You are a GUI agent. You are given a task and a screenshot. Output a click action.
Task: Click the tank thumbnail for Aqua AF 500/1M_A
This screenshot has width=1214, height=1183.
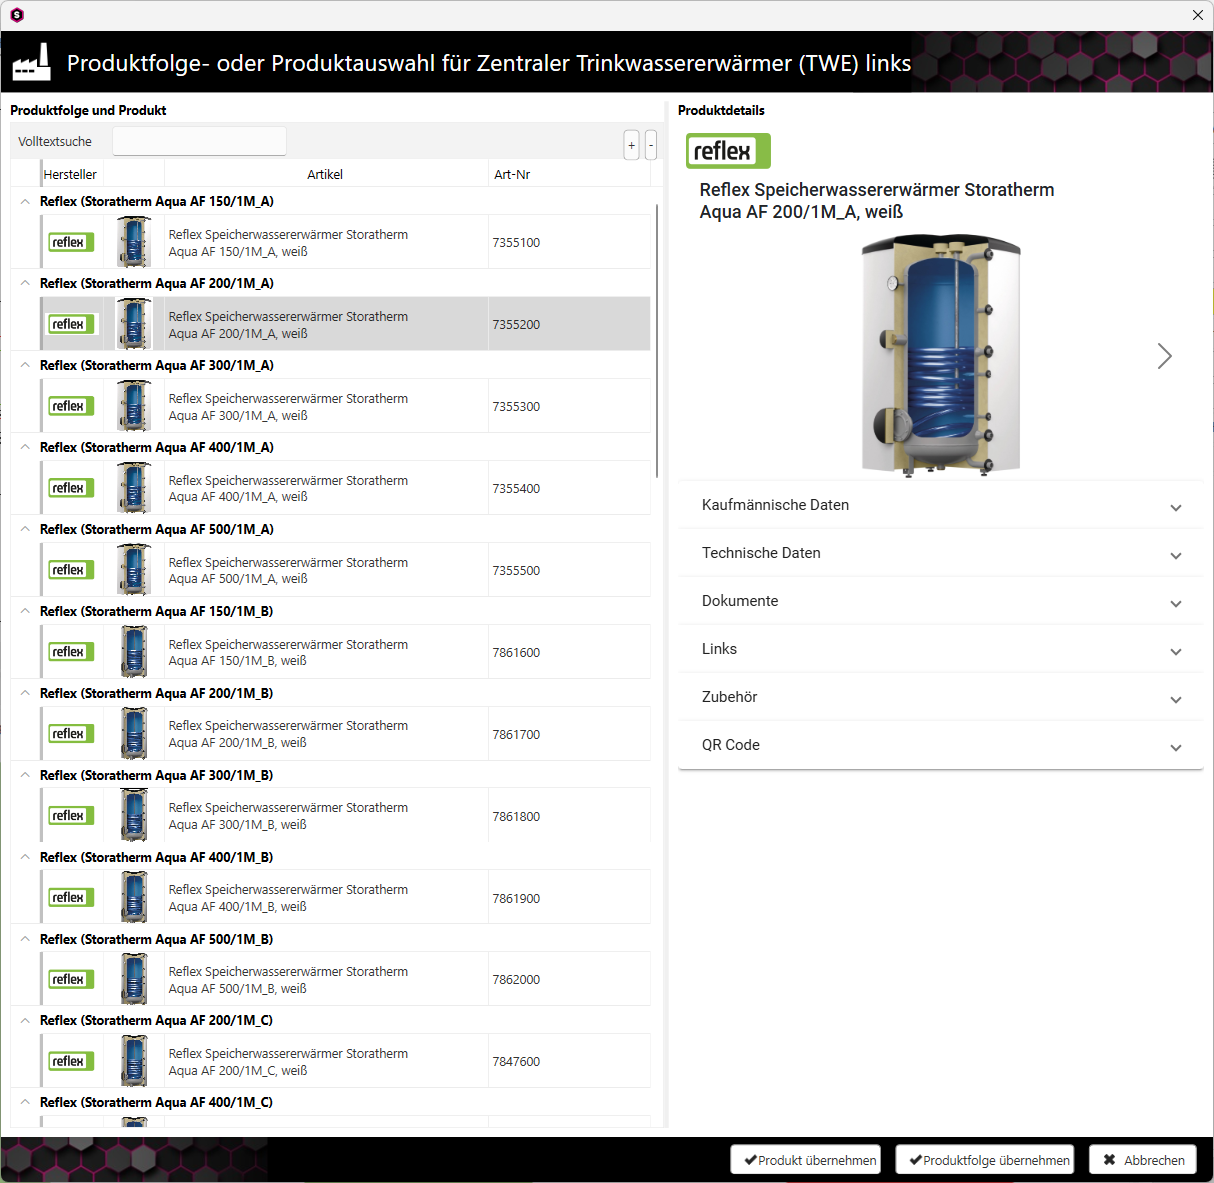[134, 570]
